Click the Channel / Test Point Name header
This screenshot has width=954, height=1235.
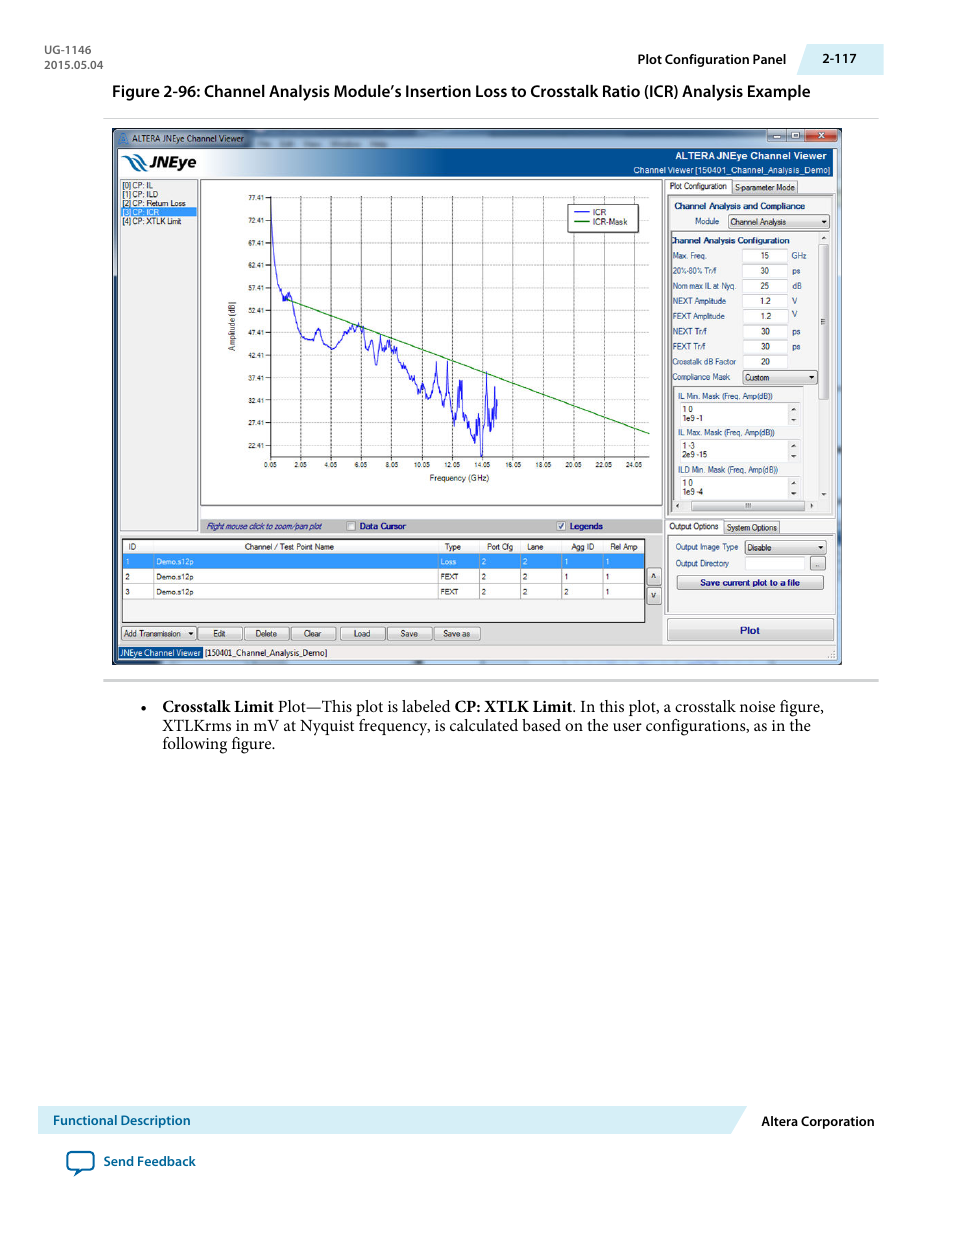coord(289,547)
